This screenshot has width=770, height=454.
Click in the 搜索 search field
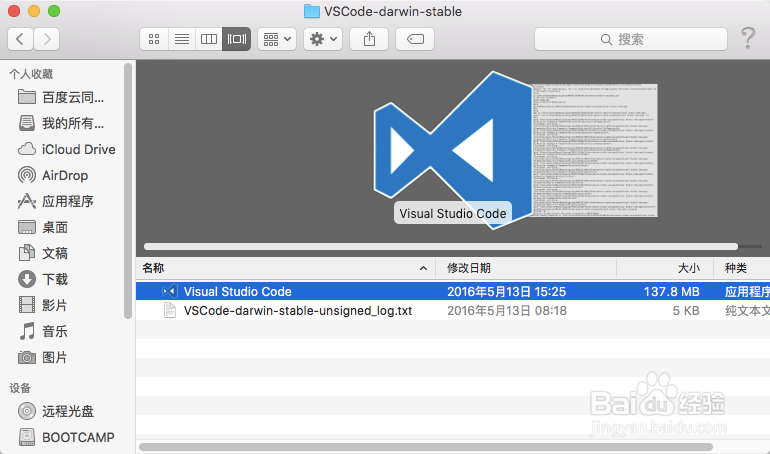(631, 39)
